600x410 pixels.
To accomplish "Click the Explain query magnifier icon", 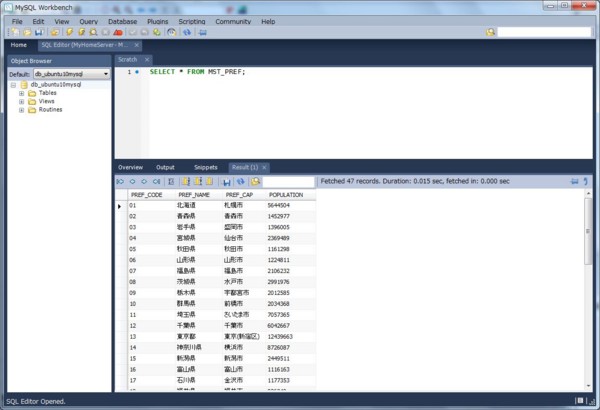I will [x=93, y=33].
